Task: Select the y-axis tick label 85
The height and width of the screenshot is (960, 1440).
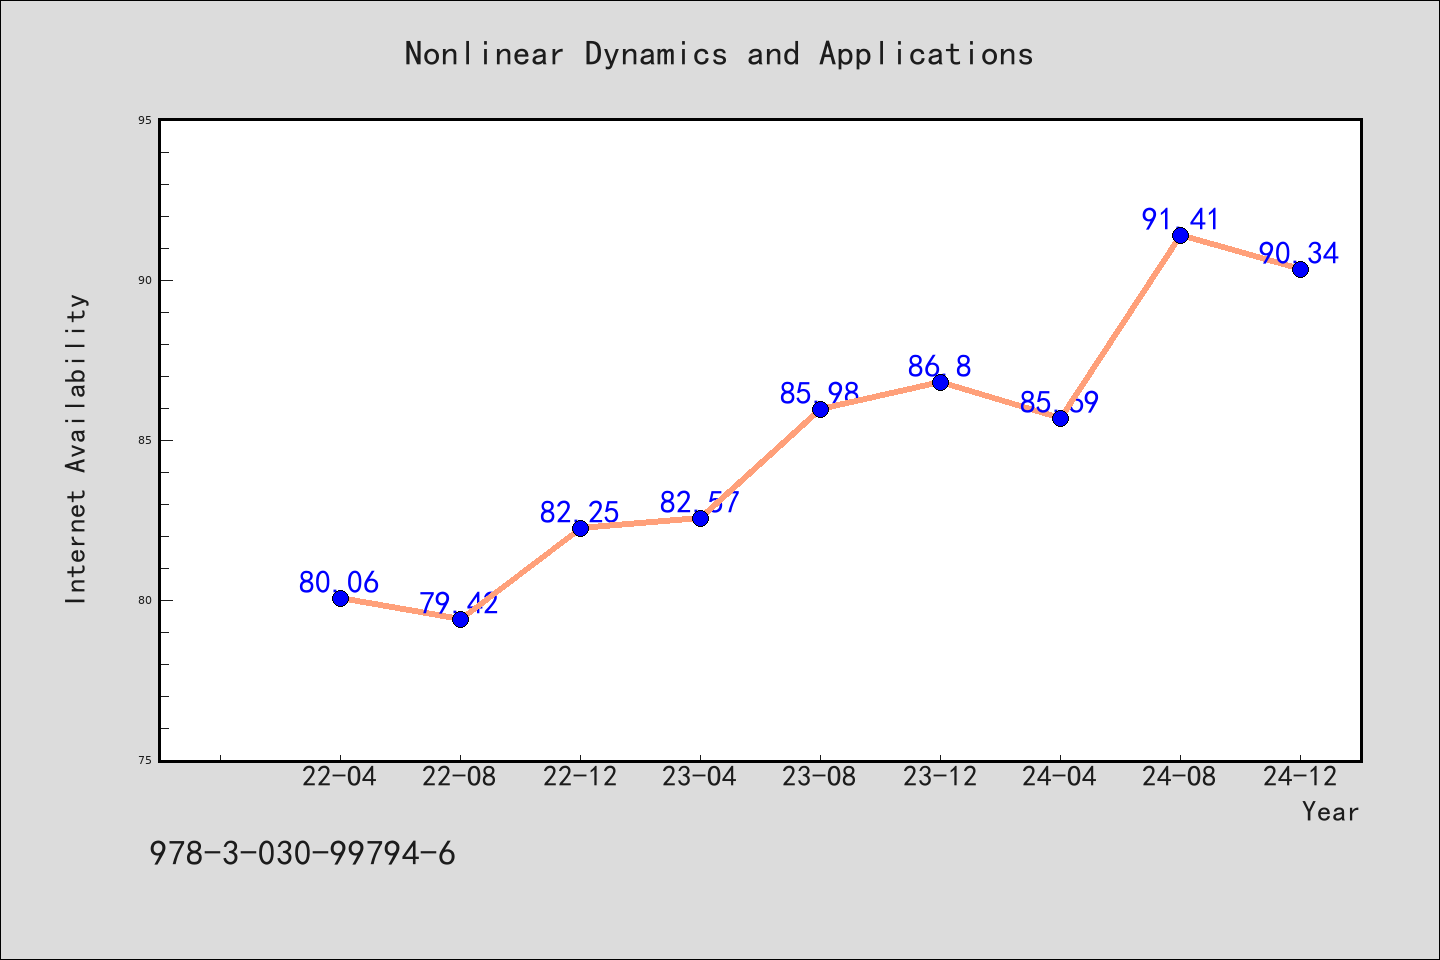Action: coord(145,440)
